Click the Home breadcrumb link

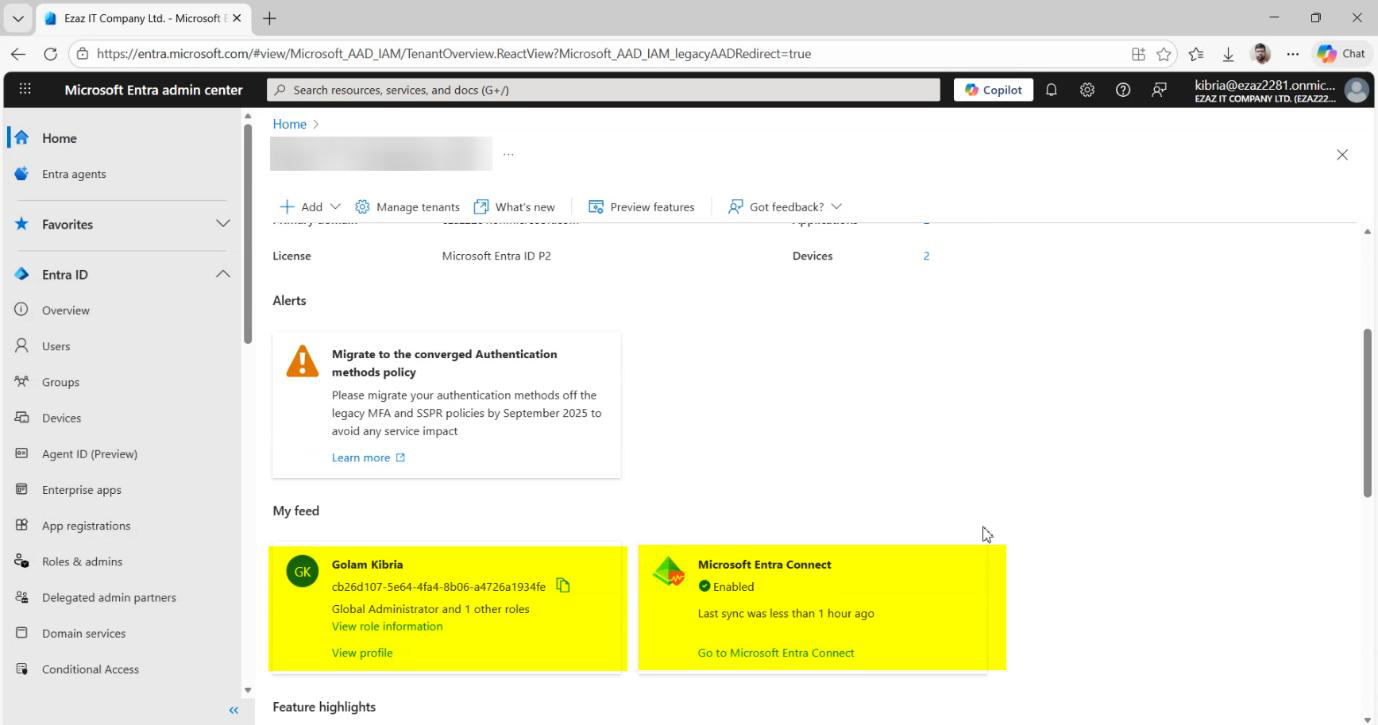pos(289,124)
